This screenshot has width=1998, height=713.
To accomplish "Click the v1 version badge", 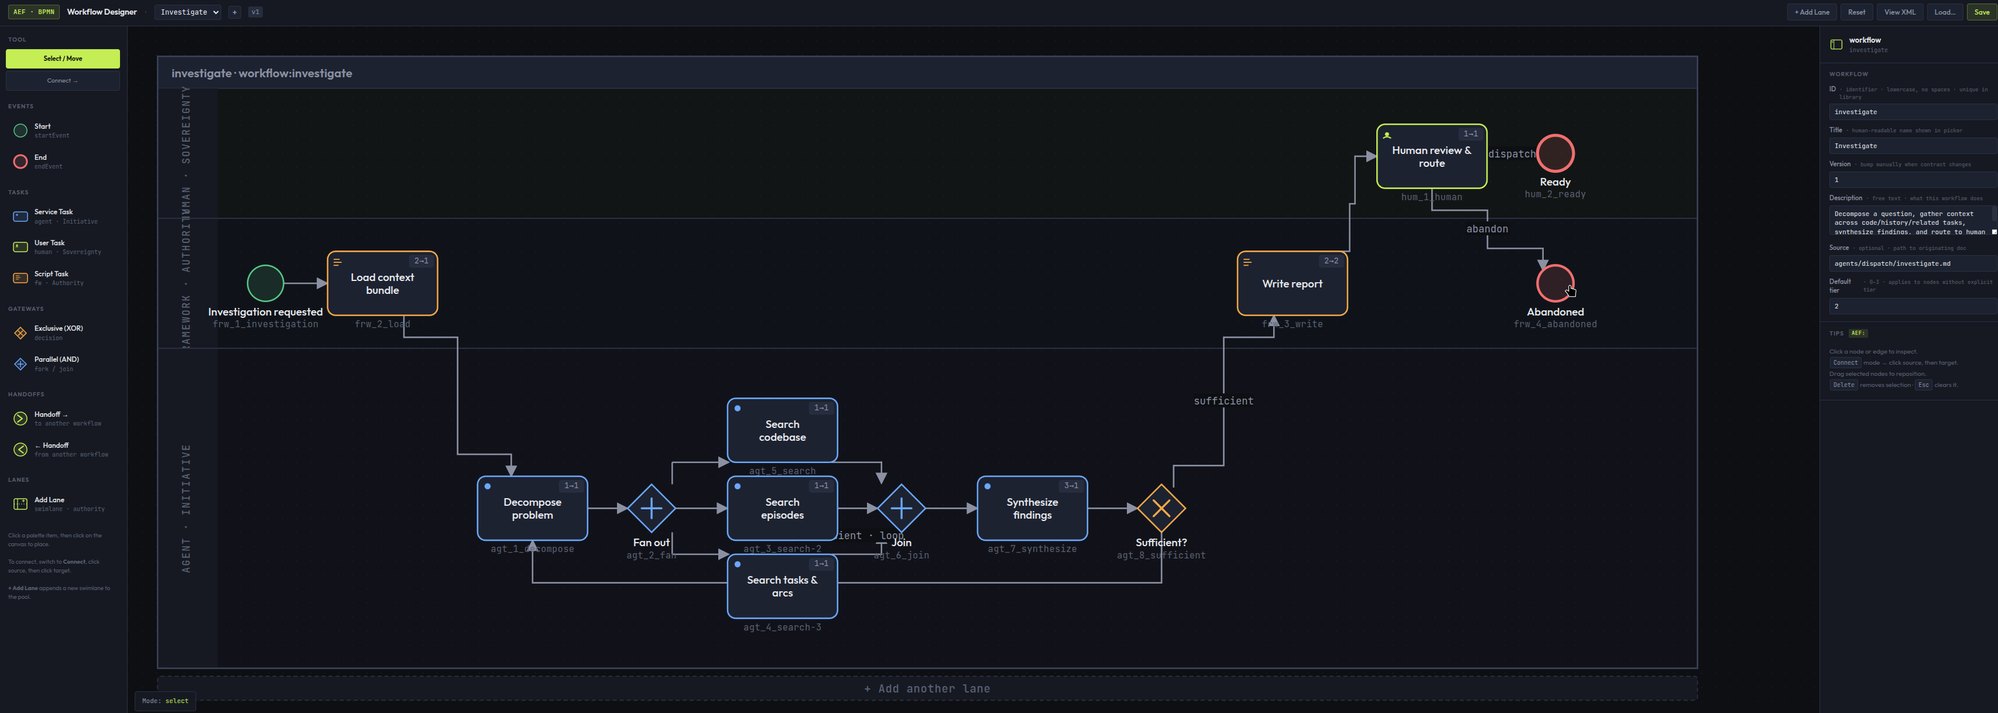I will 255,12.
